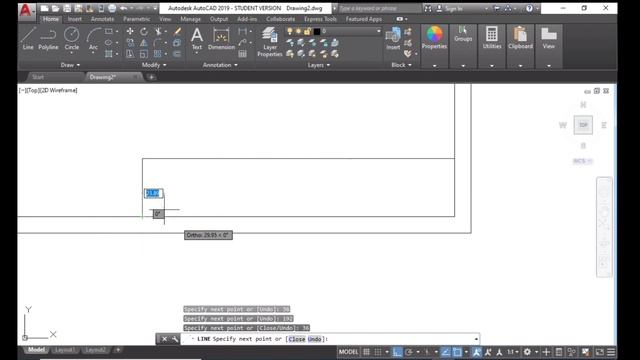Click the AutoCAD application menu logo

coord(26,10)
